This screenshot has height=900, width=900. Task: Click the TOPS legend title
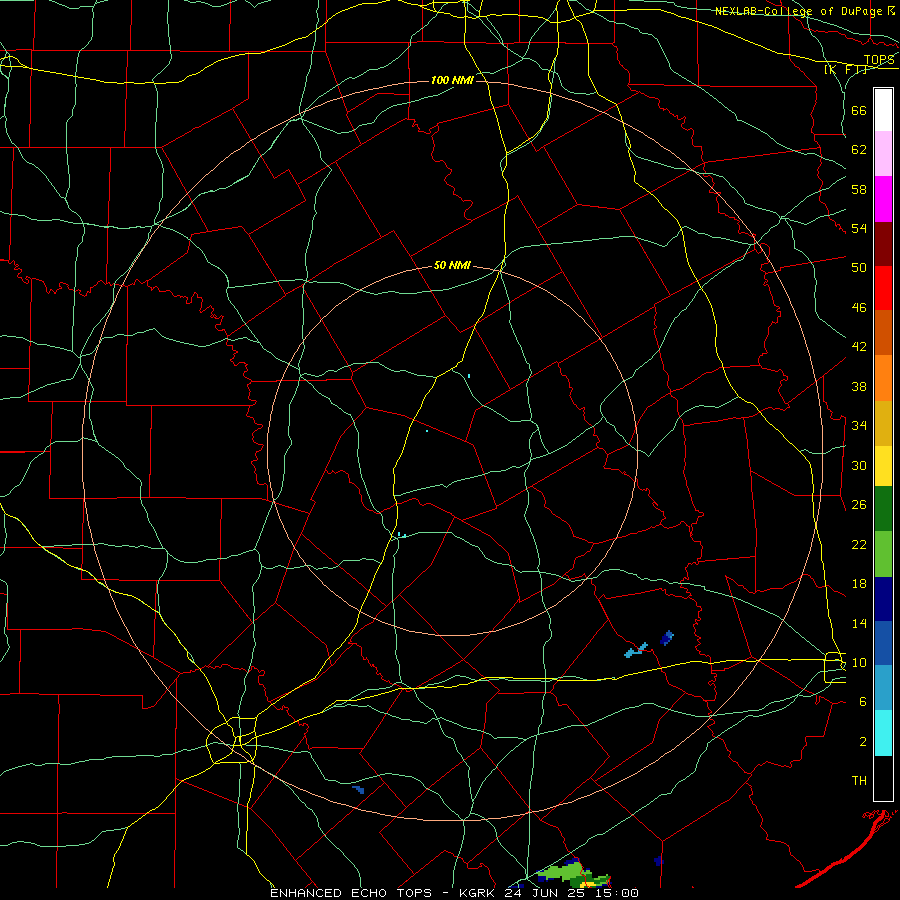879,60
